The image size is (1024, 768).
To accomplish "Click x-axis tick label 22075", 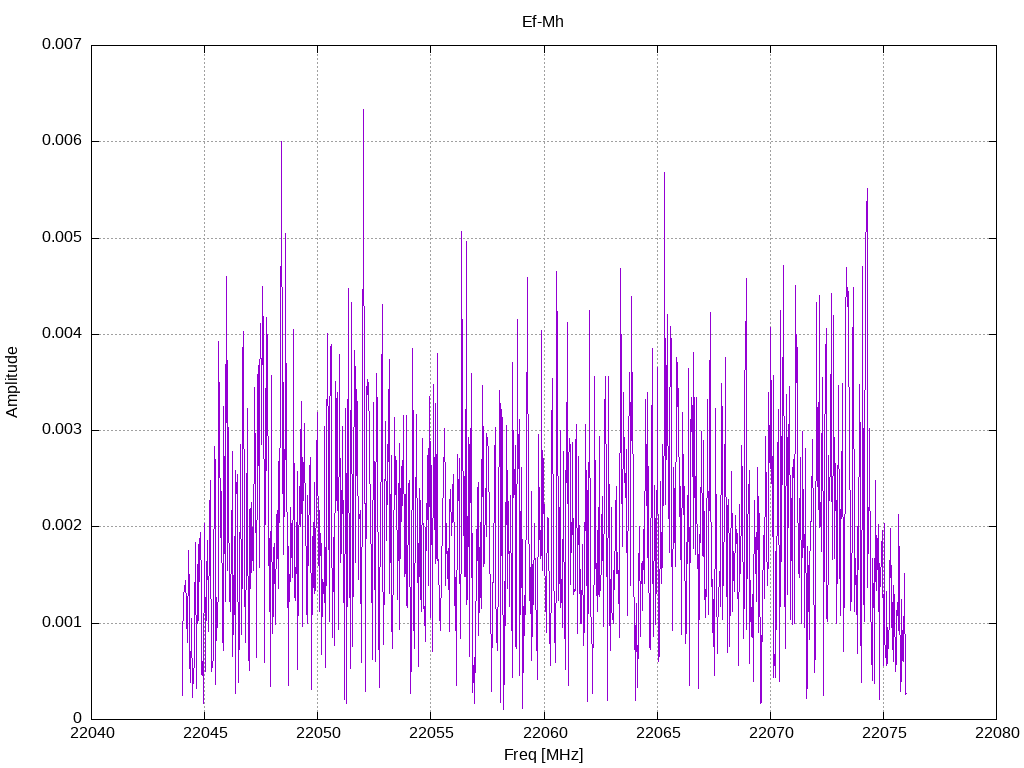I will [884, 733].
